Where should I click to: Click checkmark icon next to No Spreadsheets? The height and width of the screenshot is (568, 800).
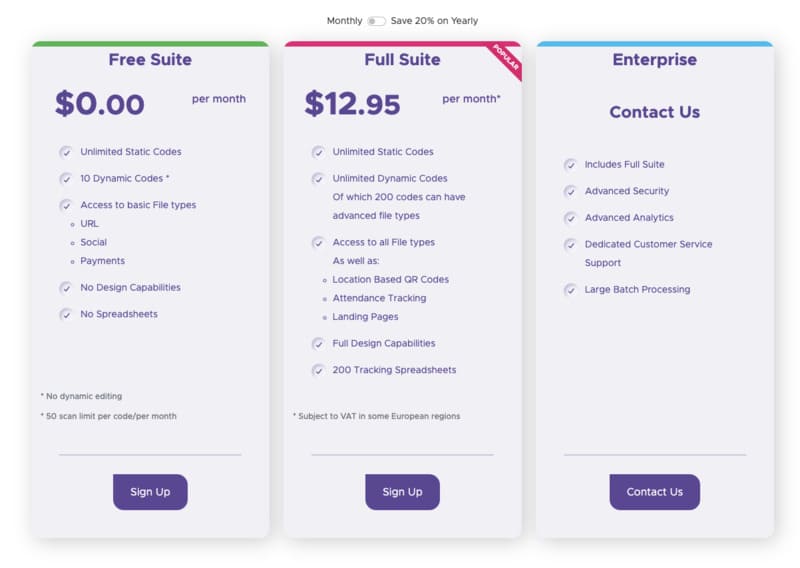pyautogui.click(x=65, y=314)
